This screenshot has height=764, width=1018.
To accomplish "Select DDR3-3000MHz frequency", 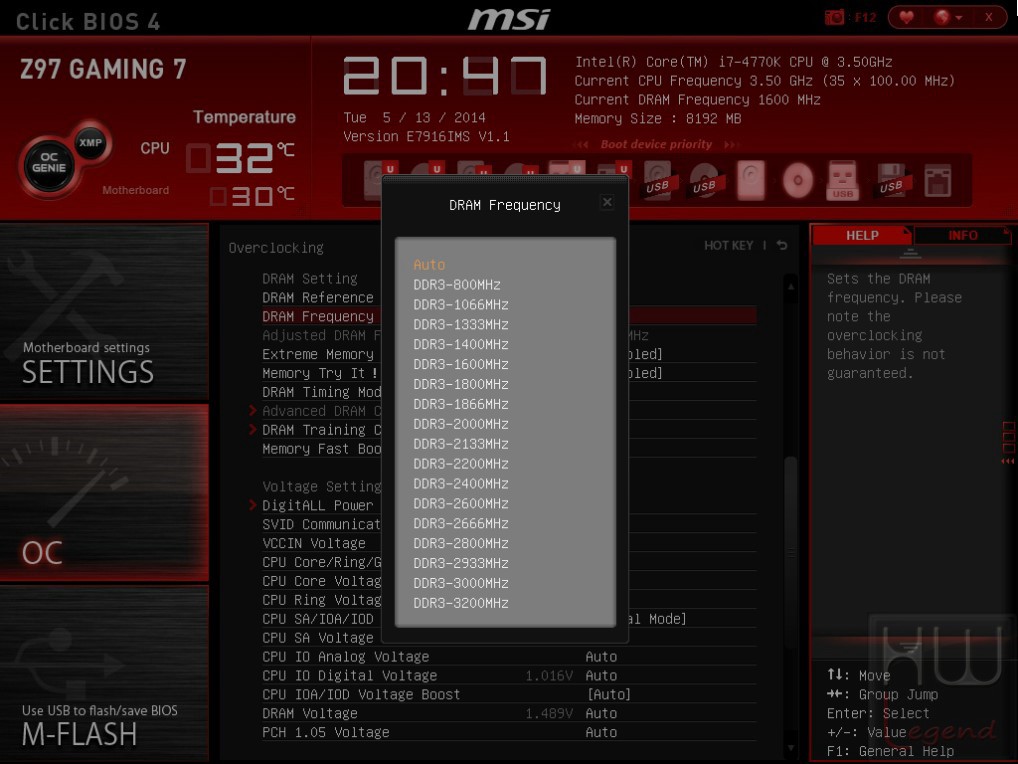I will pyautogui.click(x=460, y=584).
